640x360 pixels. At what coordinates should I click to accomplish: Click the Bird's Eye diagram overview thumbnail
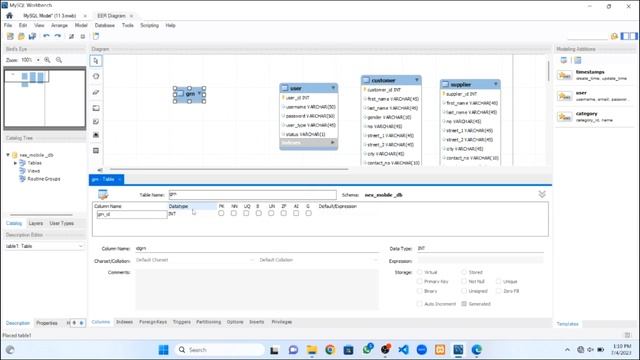click(x=45, y=98)
